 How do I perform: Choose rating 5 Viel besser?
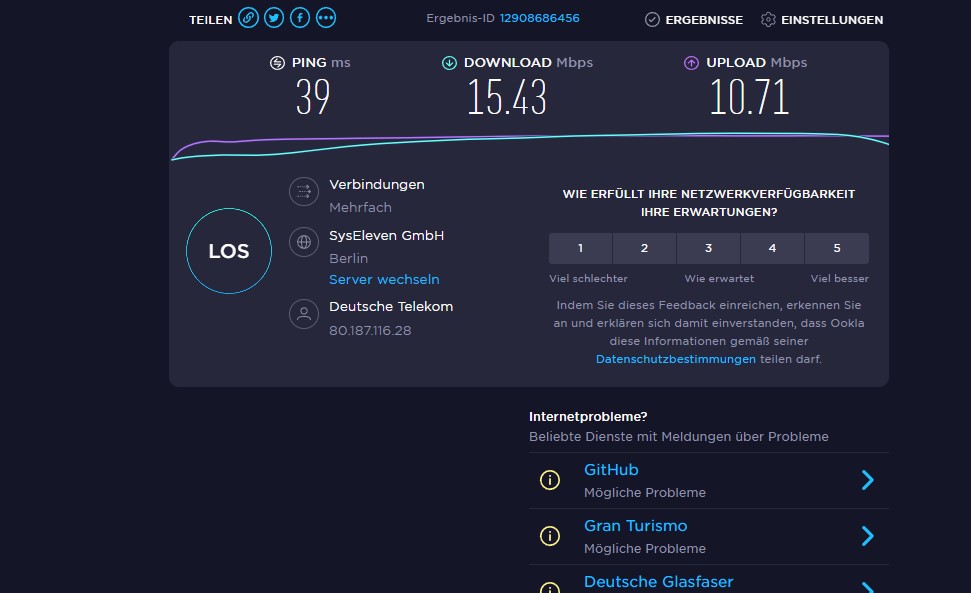(837, 248)
